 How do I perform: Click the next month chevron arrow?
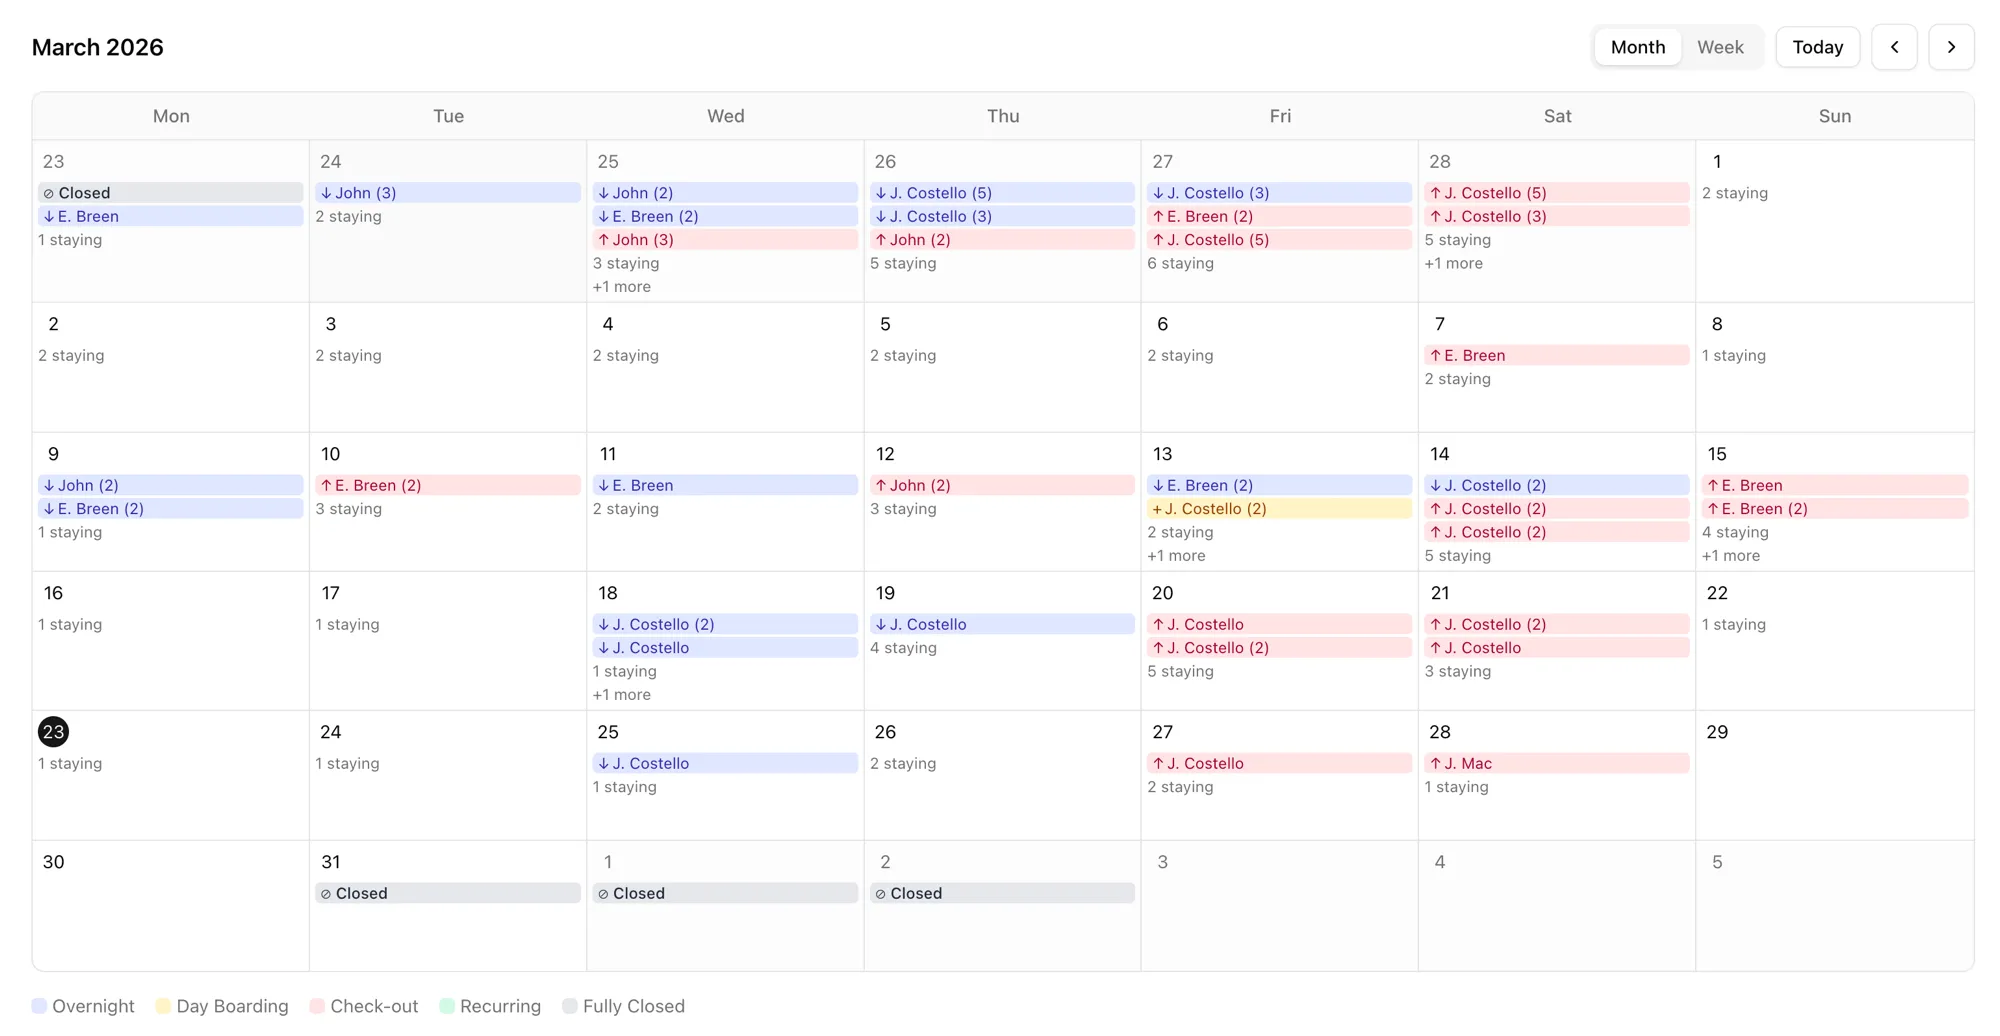coord(1951,47)
